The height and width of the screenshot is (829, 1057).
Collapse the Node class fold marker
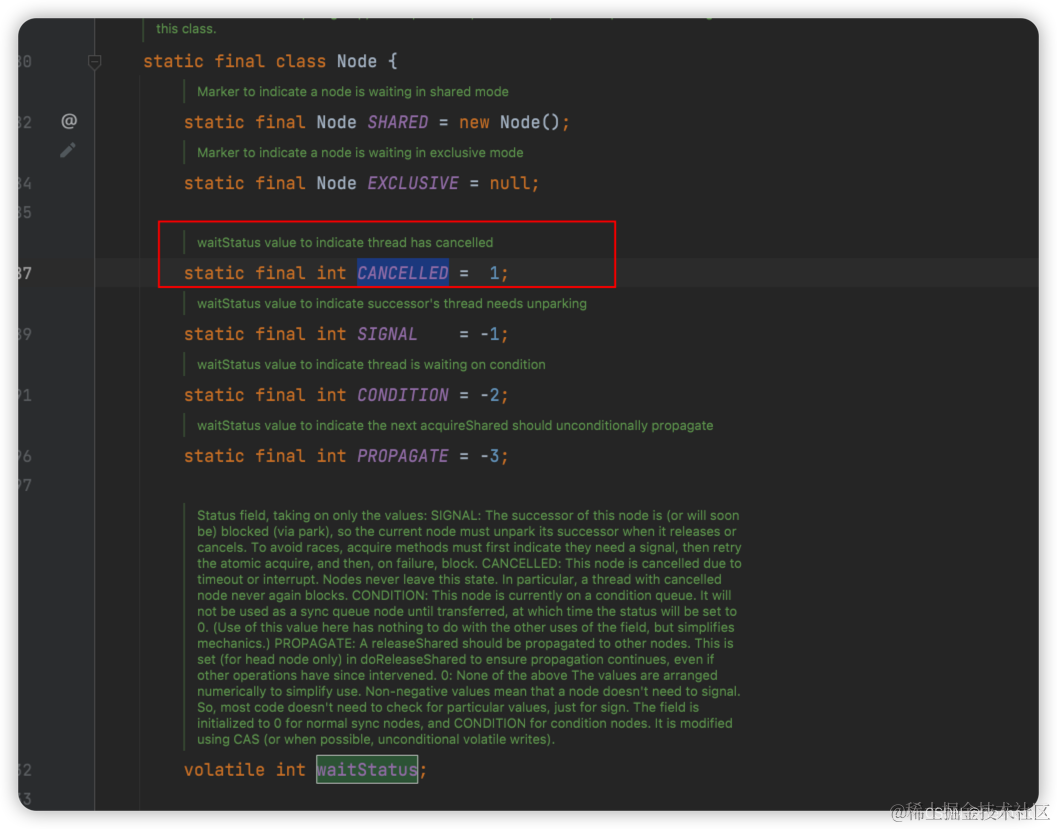pos(94,62)
